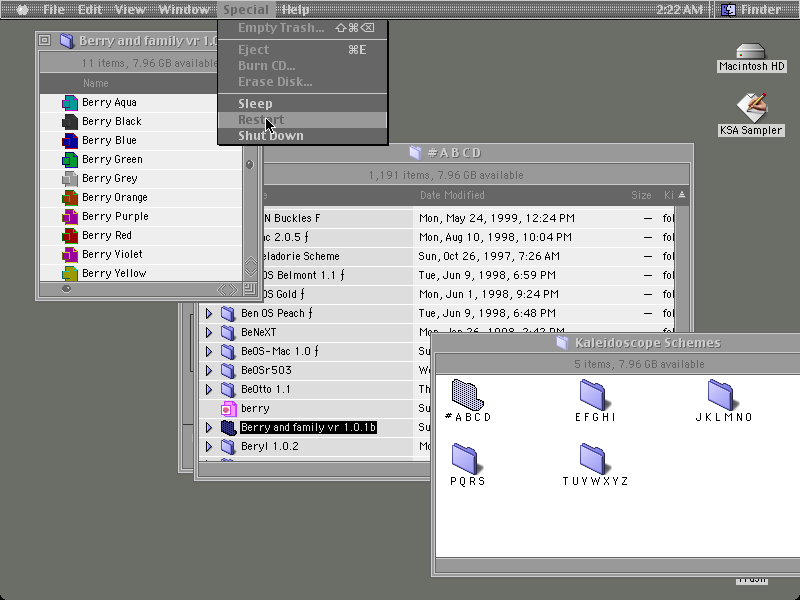
Task: Select the Berry Red scheme icon
Action: coord(70,236)
